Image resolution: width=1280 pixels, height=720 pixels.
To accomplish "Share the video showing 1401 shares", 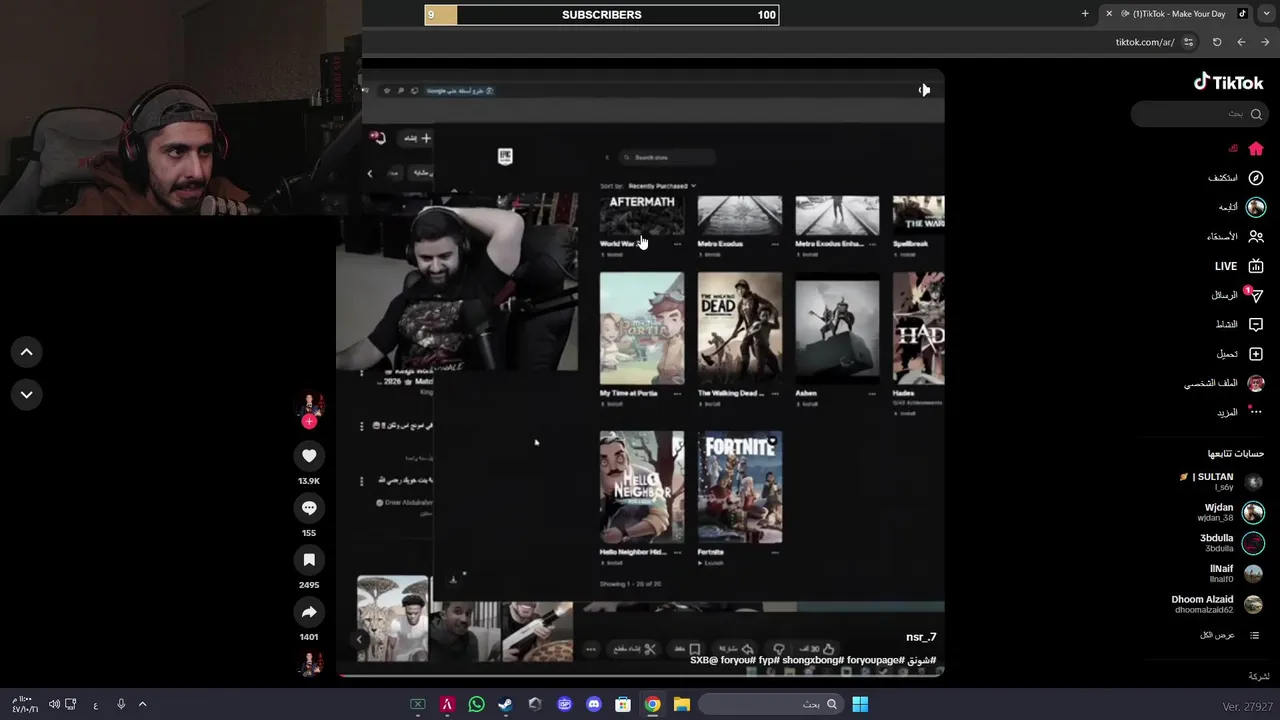I will click(309, 612).
